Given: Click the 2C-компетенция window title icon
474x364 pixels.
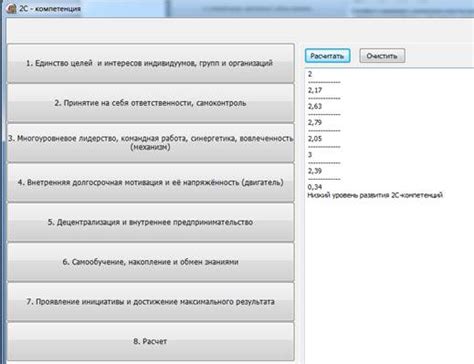Looking at the screenshot, I should pos(11,8).
